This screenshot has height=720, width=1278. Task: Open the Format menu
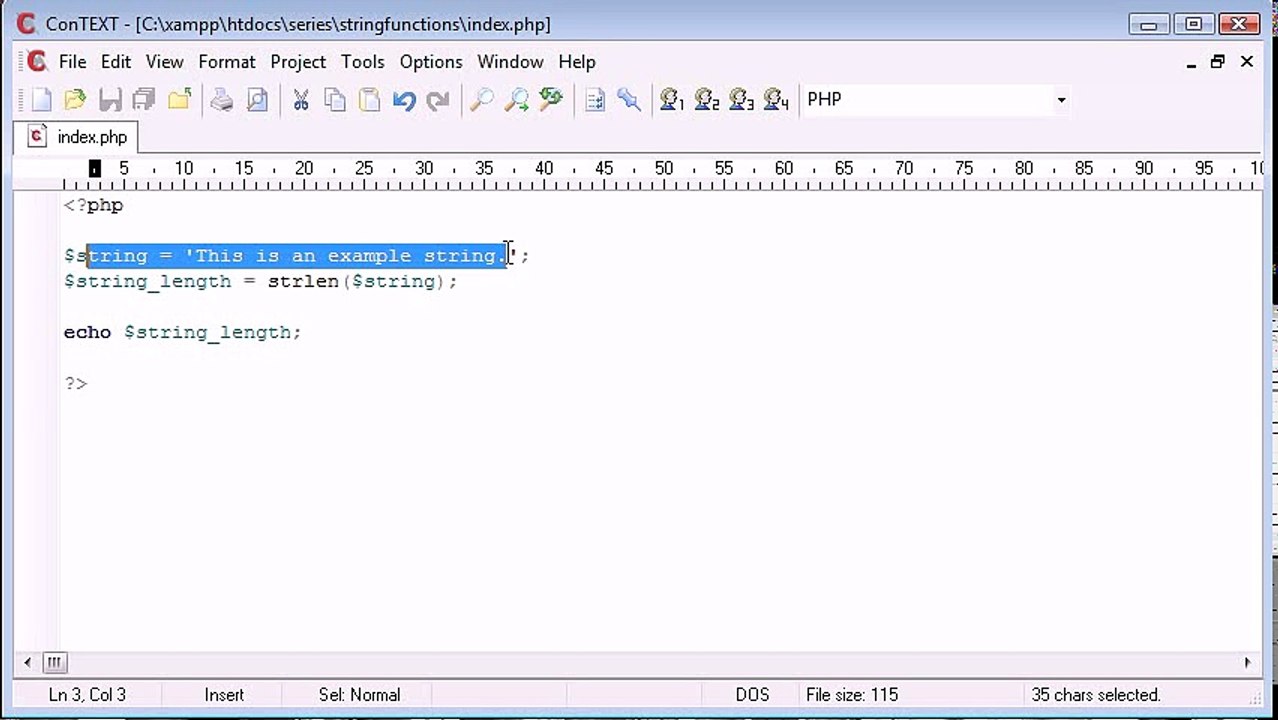[x=227, y=62]
